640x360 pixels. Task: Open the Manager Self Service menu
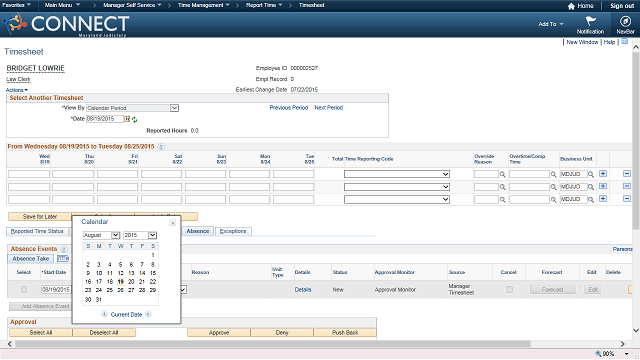(132, 5)
